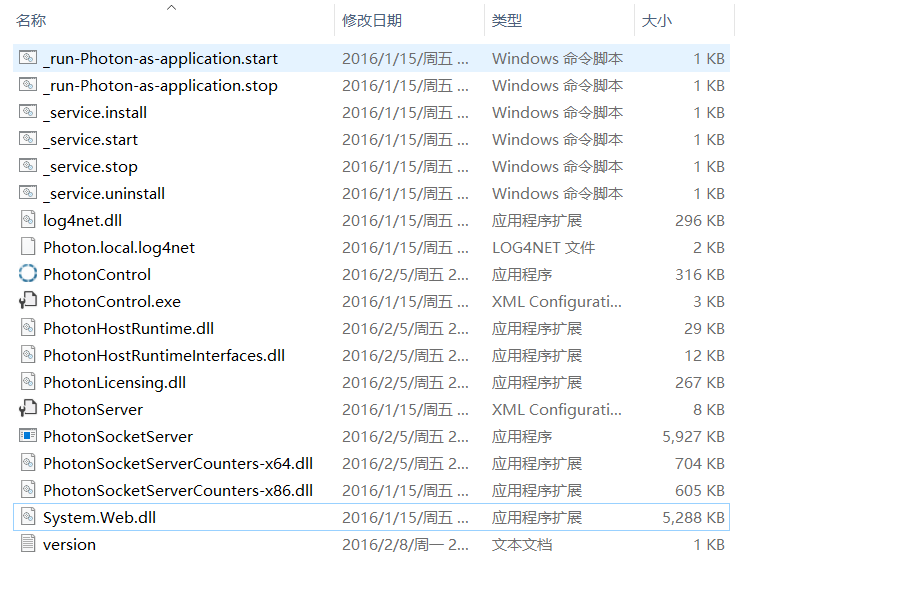The height and width of the screenshot is (614, 915).
Task: Click the 2016/2/8/周一 date cell
Action: 405,545
